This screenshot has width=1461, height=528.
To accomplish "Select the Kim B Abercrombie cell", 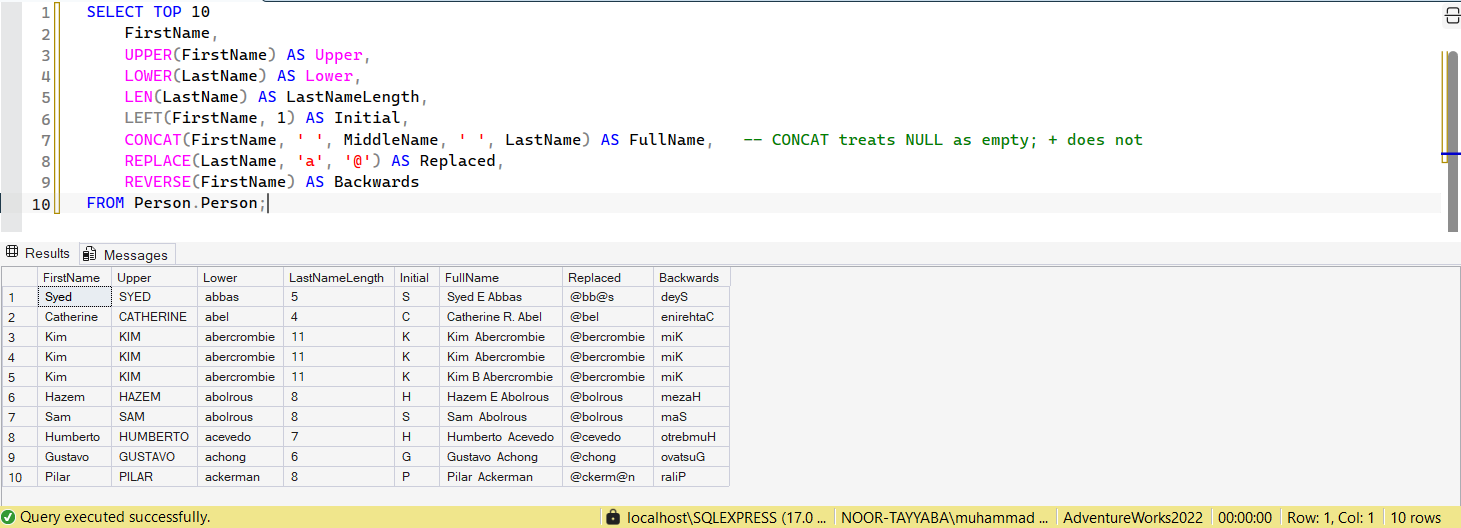I will pyautogui.click(x=501, y=377).
